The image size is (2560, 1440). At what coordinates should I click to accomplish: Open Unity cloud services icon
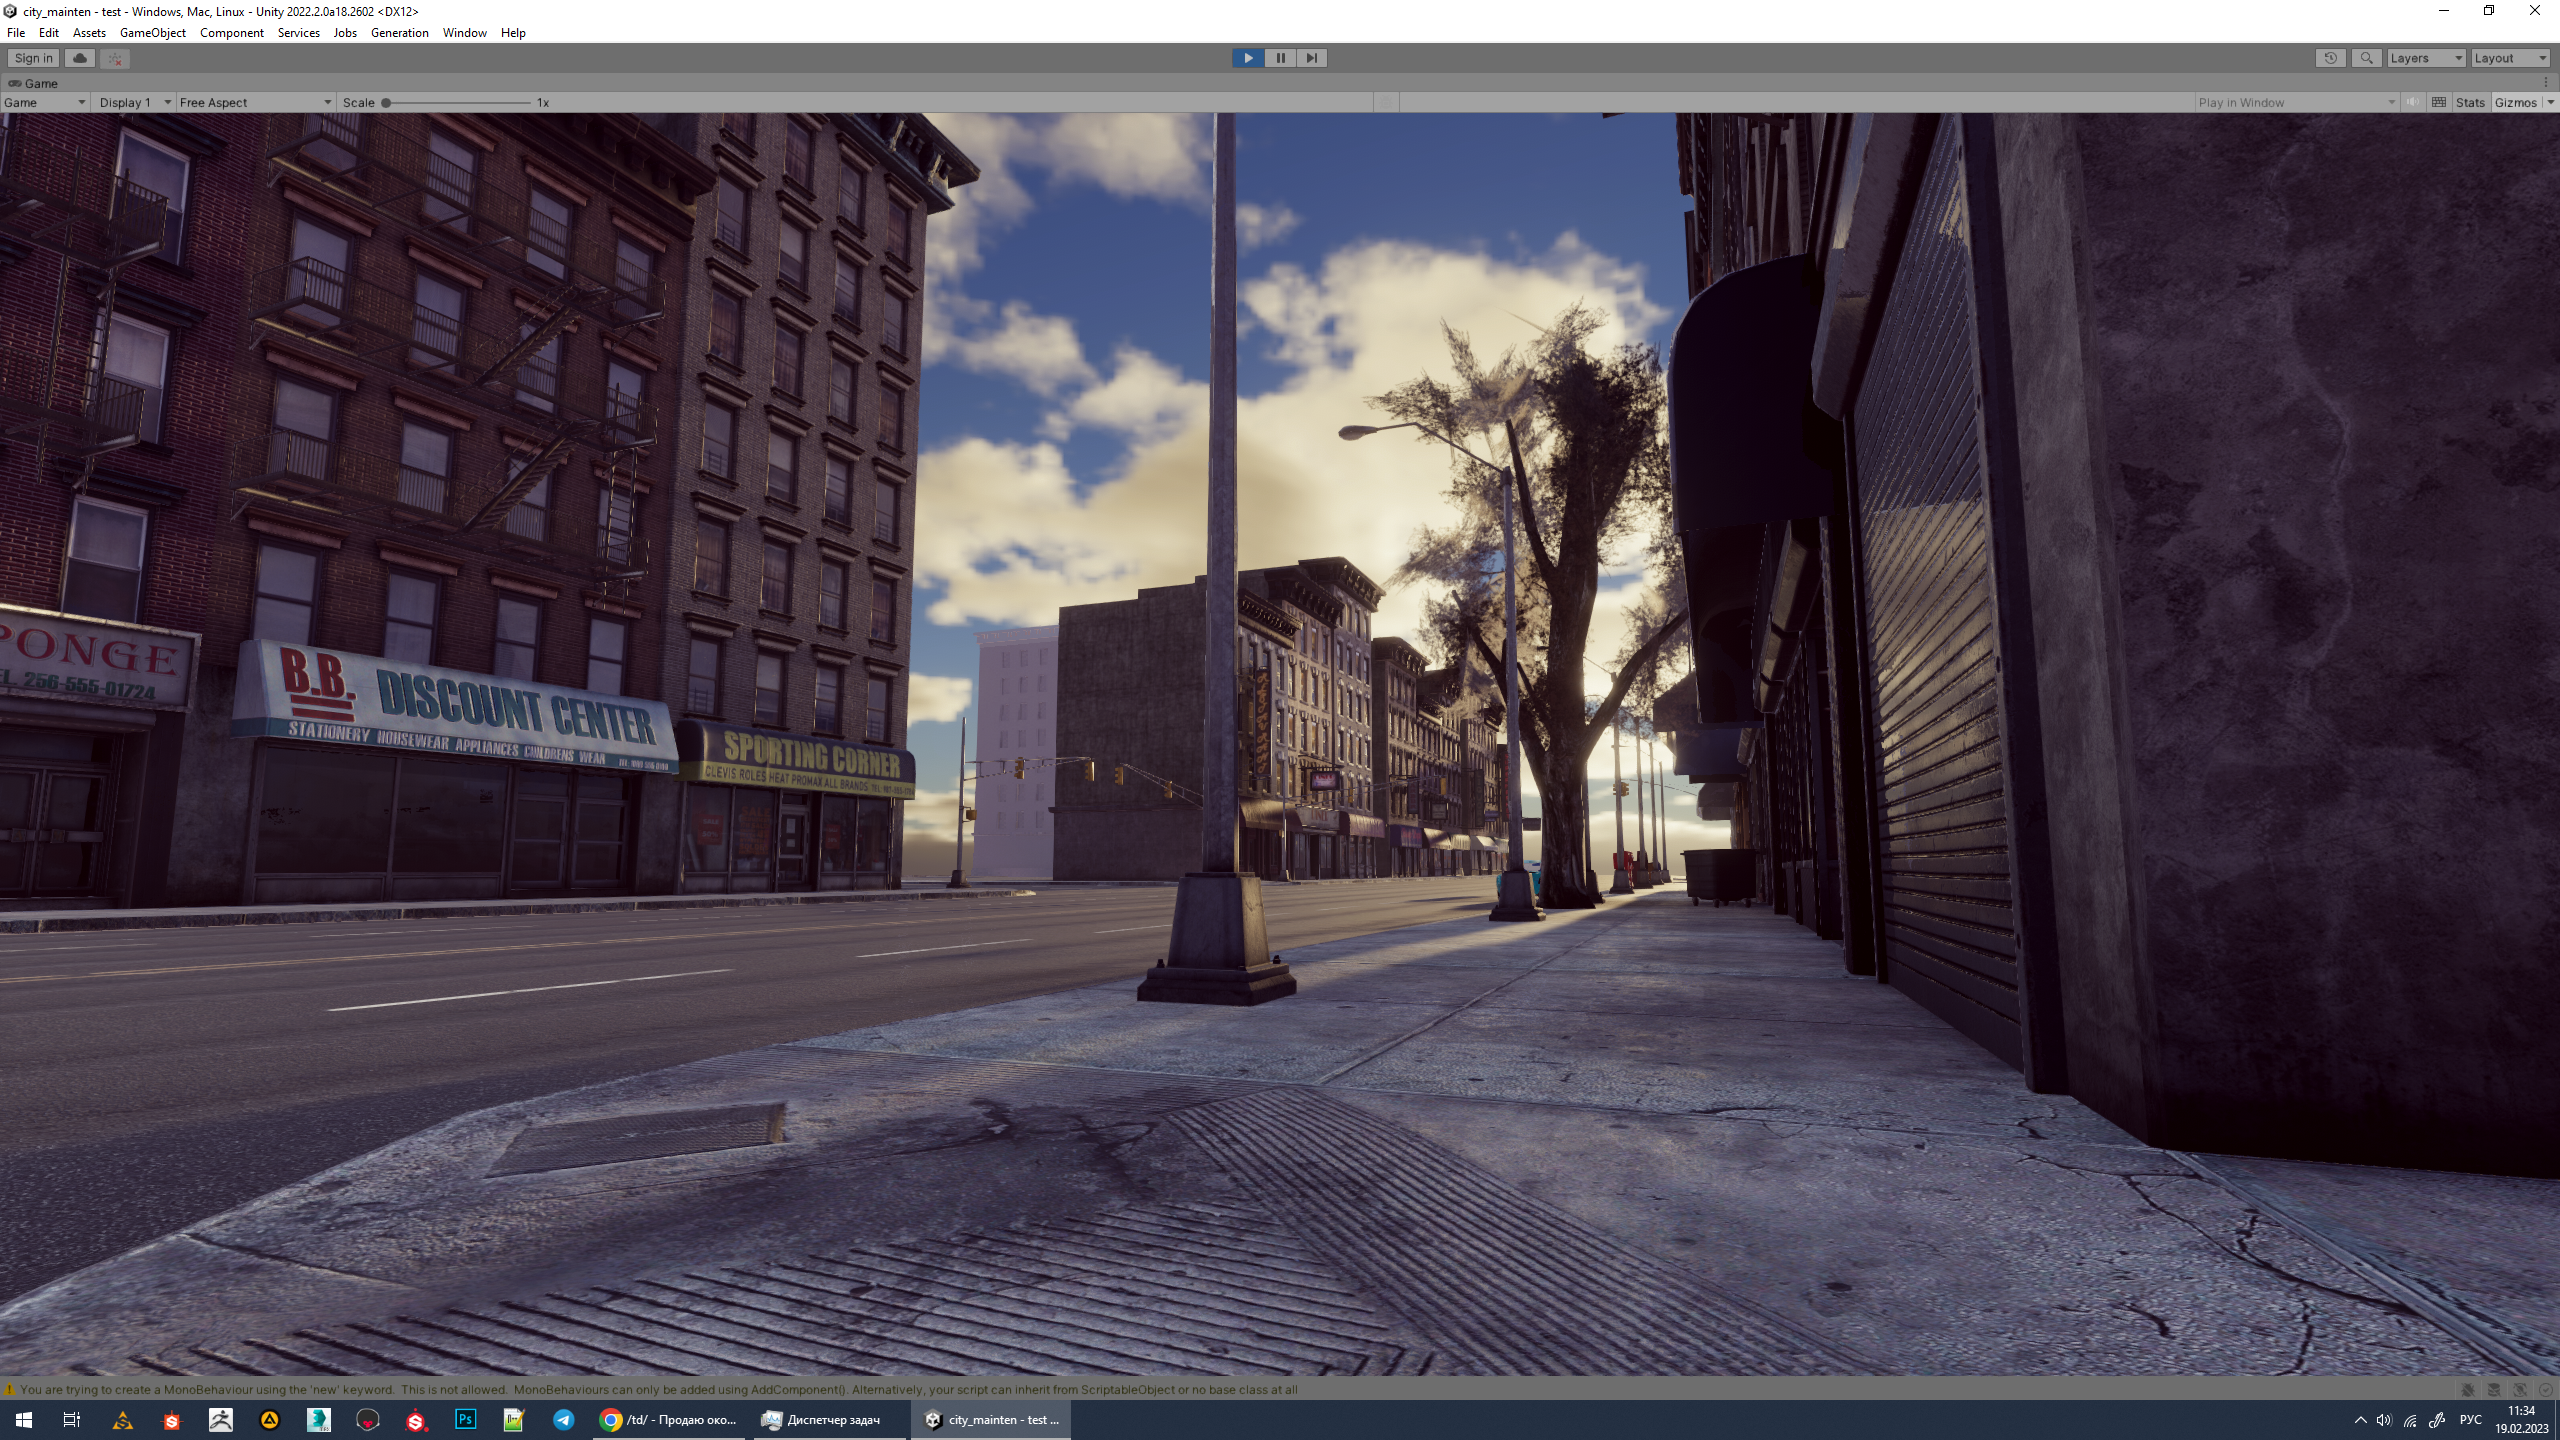click(80, 58)
